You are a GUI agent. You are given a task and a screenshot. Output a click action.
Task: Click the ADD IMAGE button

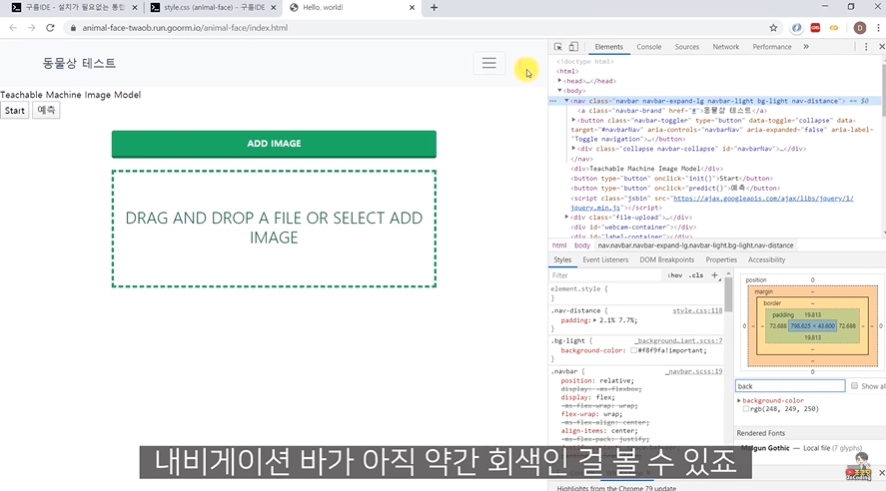(x=273, y=144)
